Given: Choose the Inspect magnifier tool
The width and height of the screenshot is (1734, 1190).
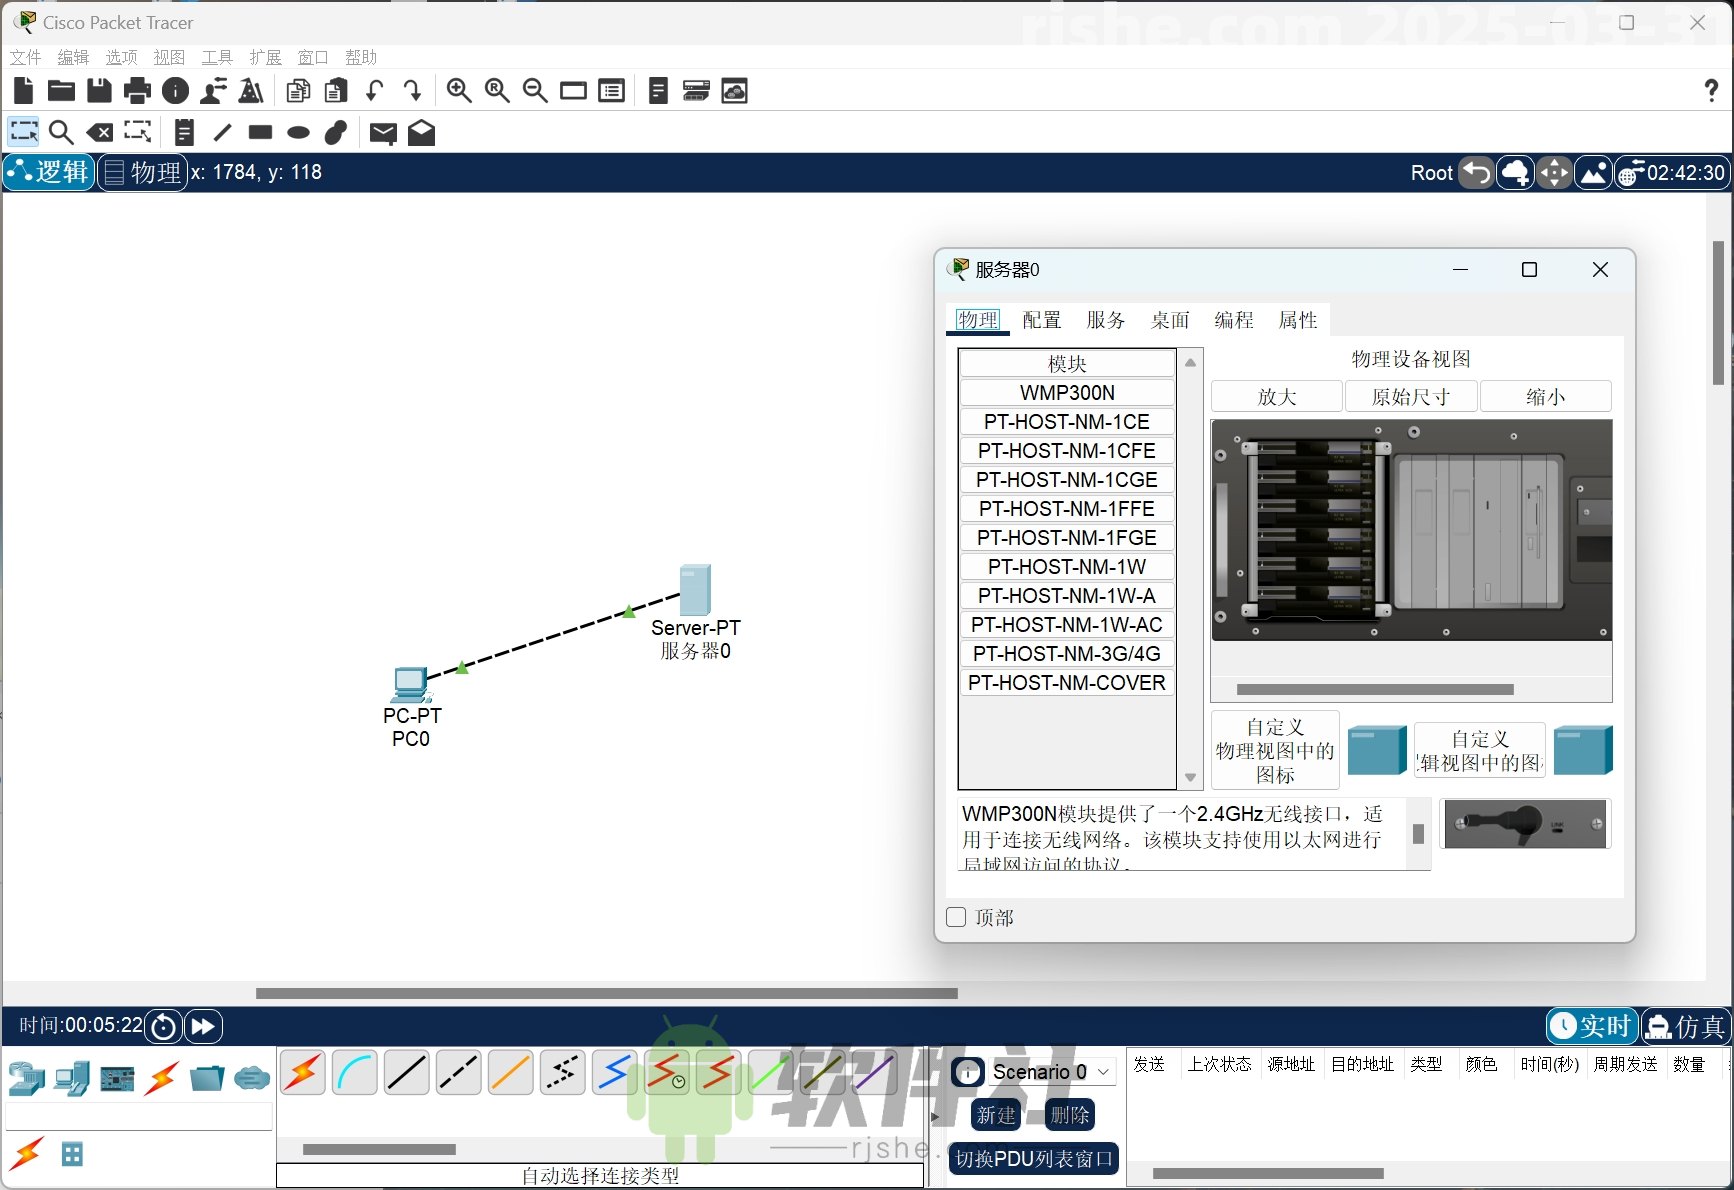Looking at the screenshot, I should (x=61, y=132).
